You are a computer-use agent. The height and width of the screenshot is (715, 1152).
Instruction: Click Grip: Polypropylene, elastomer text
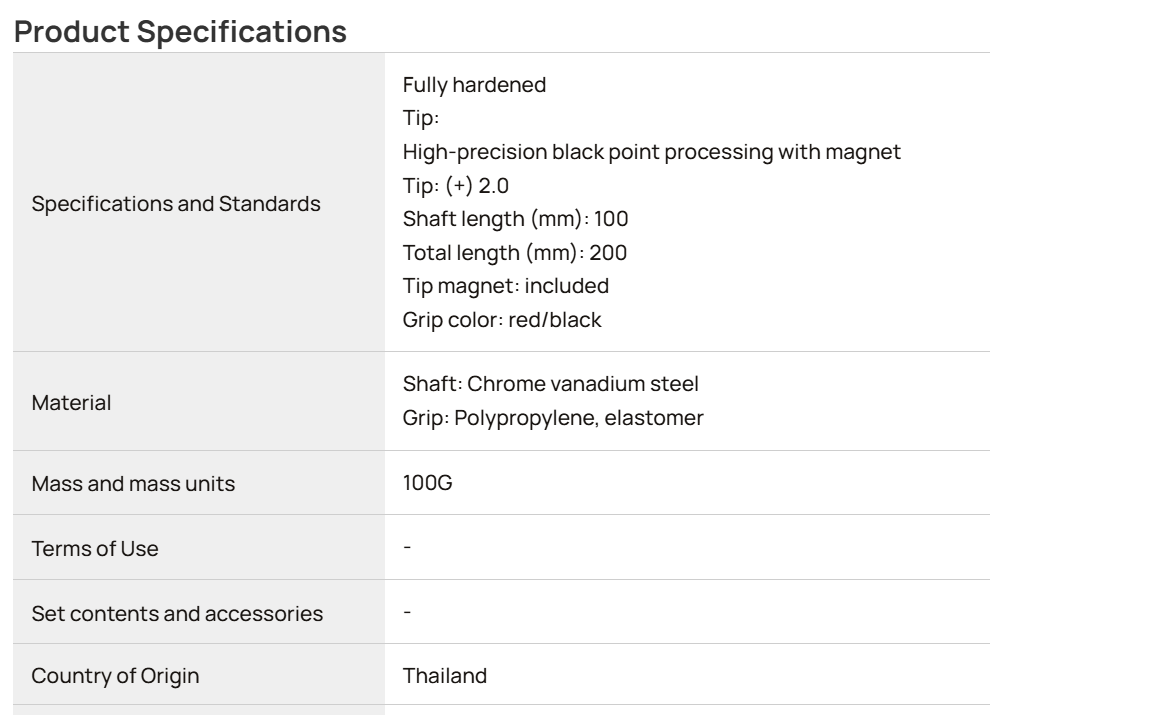(x=552, y=417)
